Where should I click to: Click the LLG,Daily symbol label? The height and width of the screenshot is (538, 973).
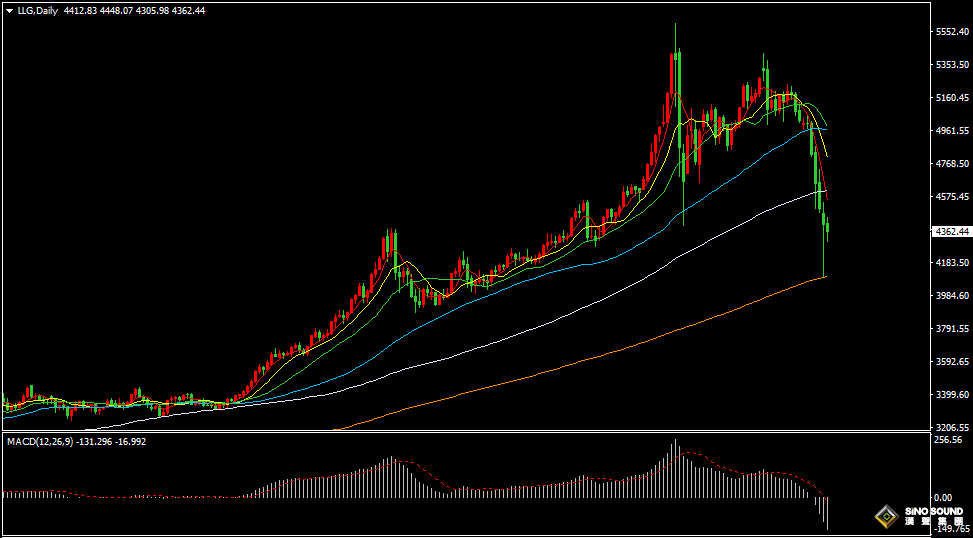point(37,10)
